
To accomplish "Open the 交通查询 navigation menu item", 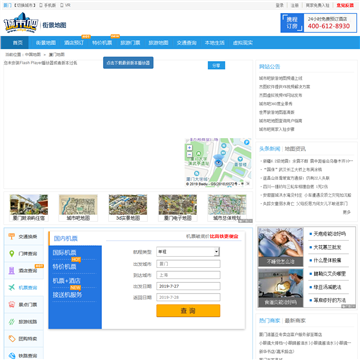I will (187, 43).
